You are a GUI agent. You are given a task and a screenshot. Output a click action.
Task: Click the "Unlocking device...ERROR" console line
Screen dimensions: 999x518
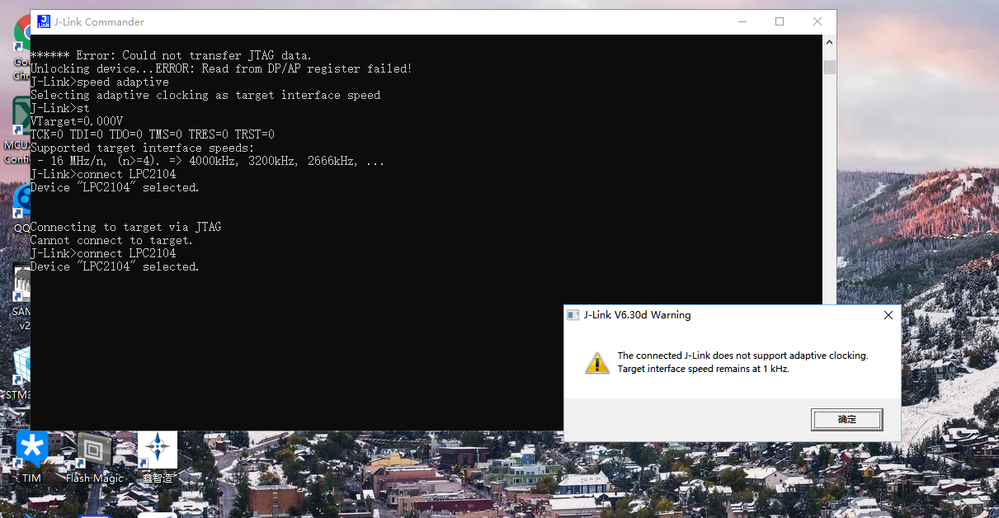(221, 69)
